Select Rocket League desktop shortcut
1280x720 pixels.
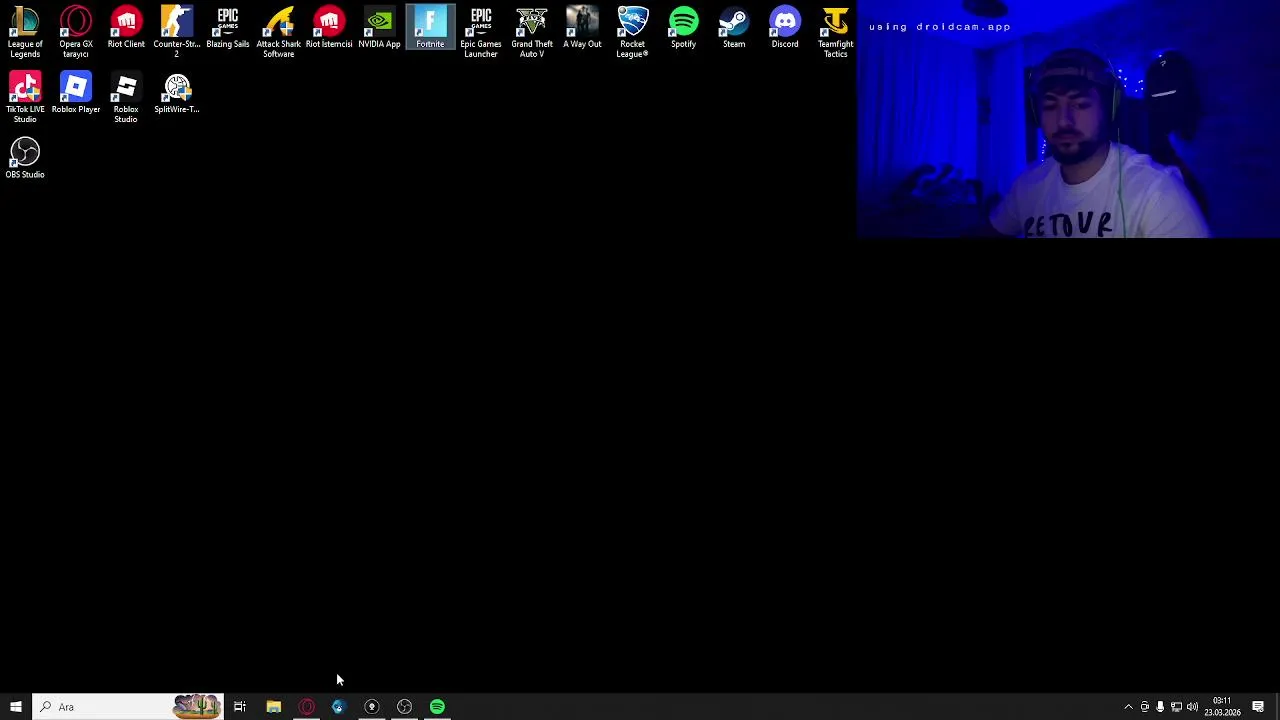(x=633, y=32)
